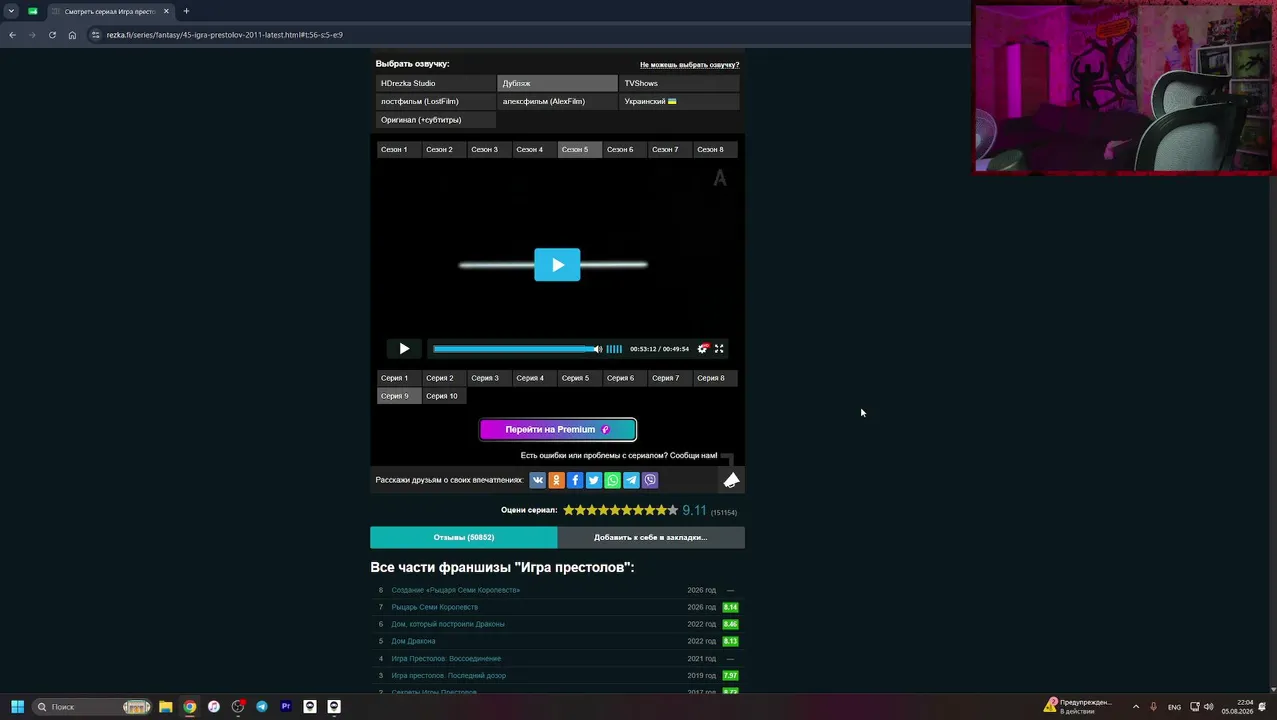
Task: Rate the series using stars
Action: click(620, 510)
